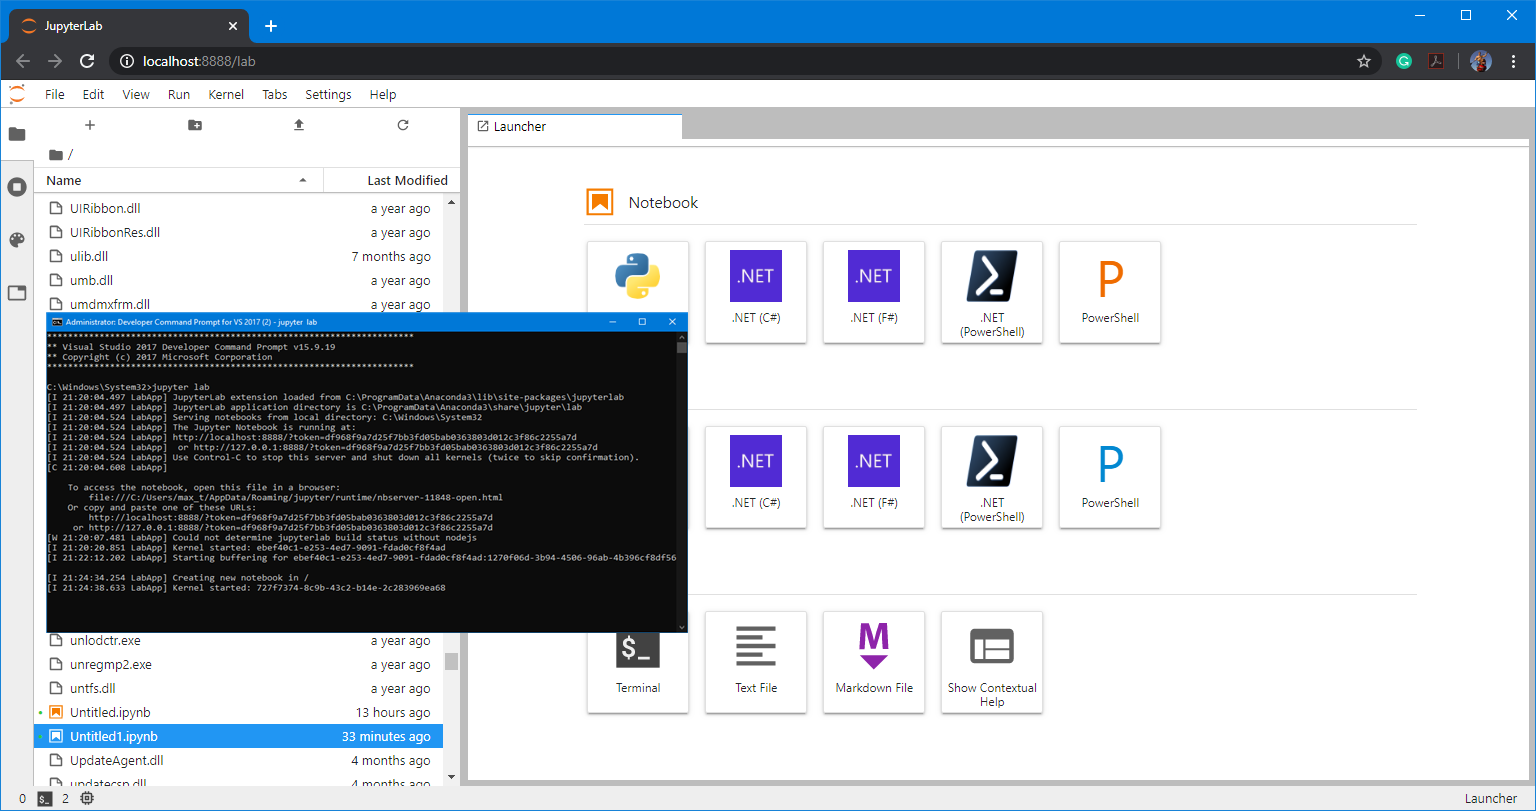The image size is (1536, 811).
Task: Select unregmp2.exe in the file list
Action: point(238,664)
